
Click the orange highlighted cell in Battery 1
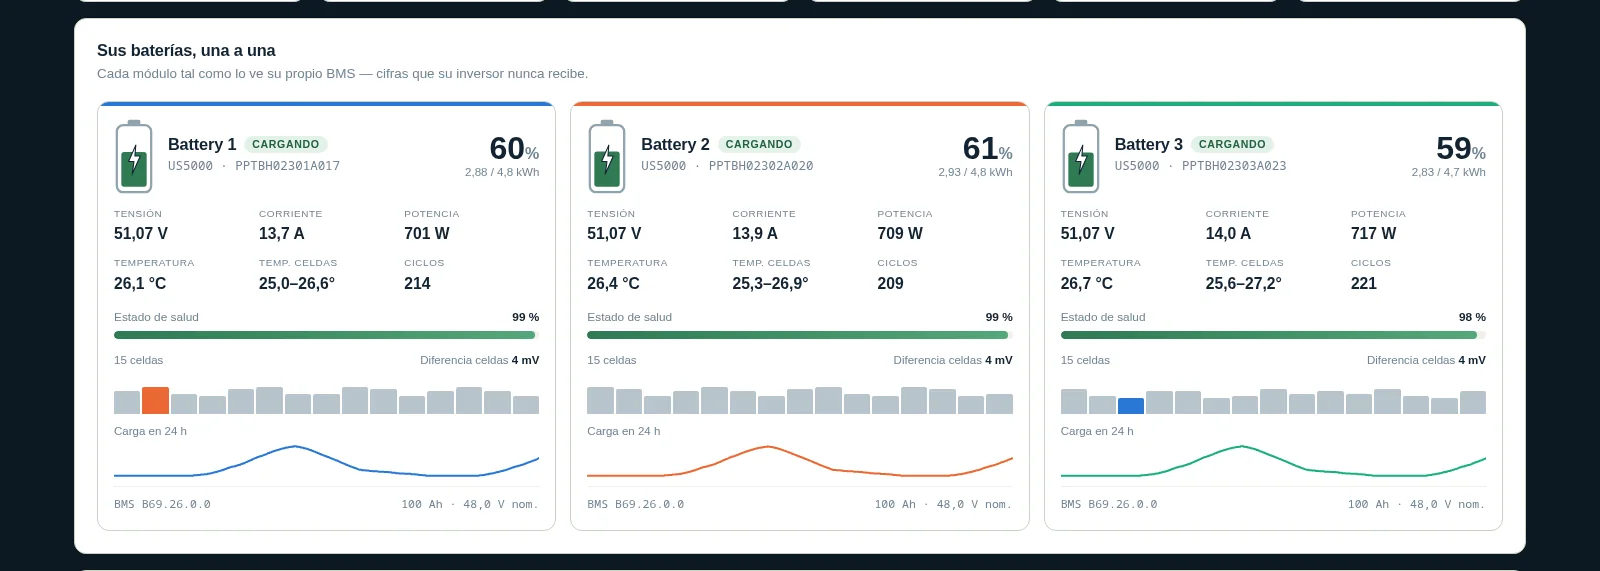coord(155,400)
